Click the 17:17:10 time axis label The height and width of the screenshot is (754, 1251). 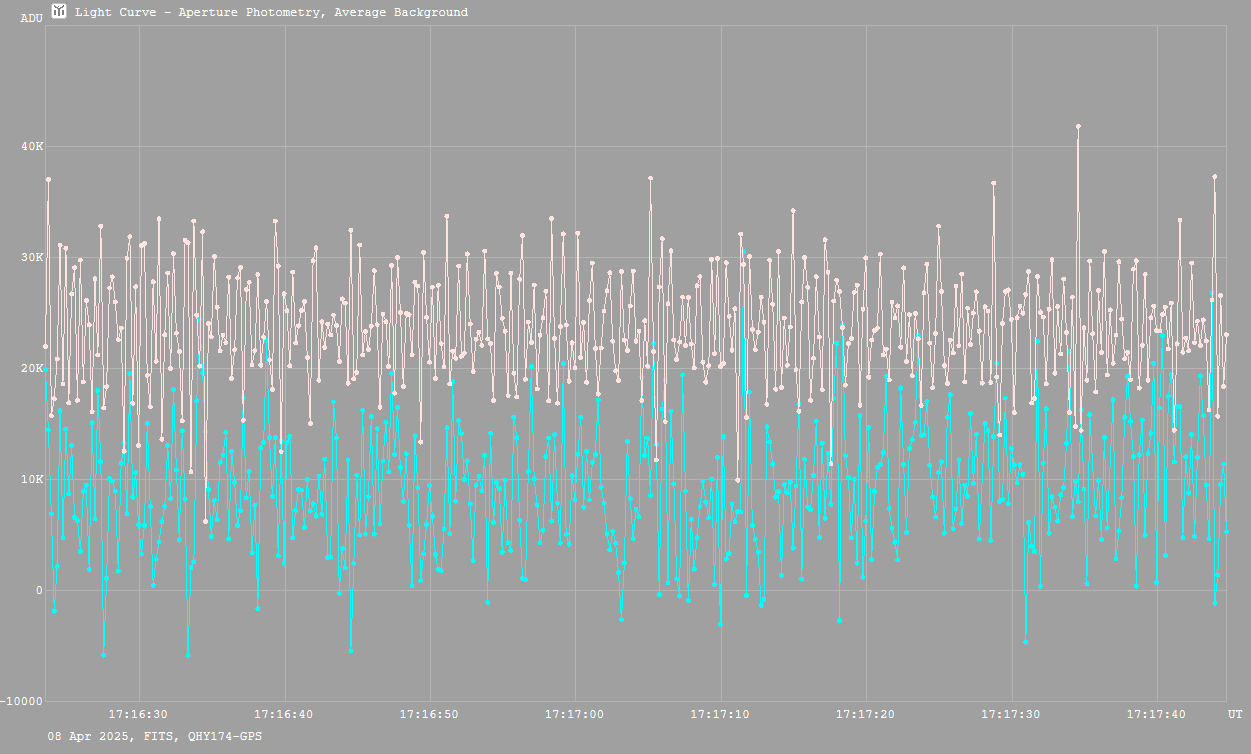tap(721, 714)
